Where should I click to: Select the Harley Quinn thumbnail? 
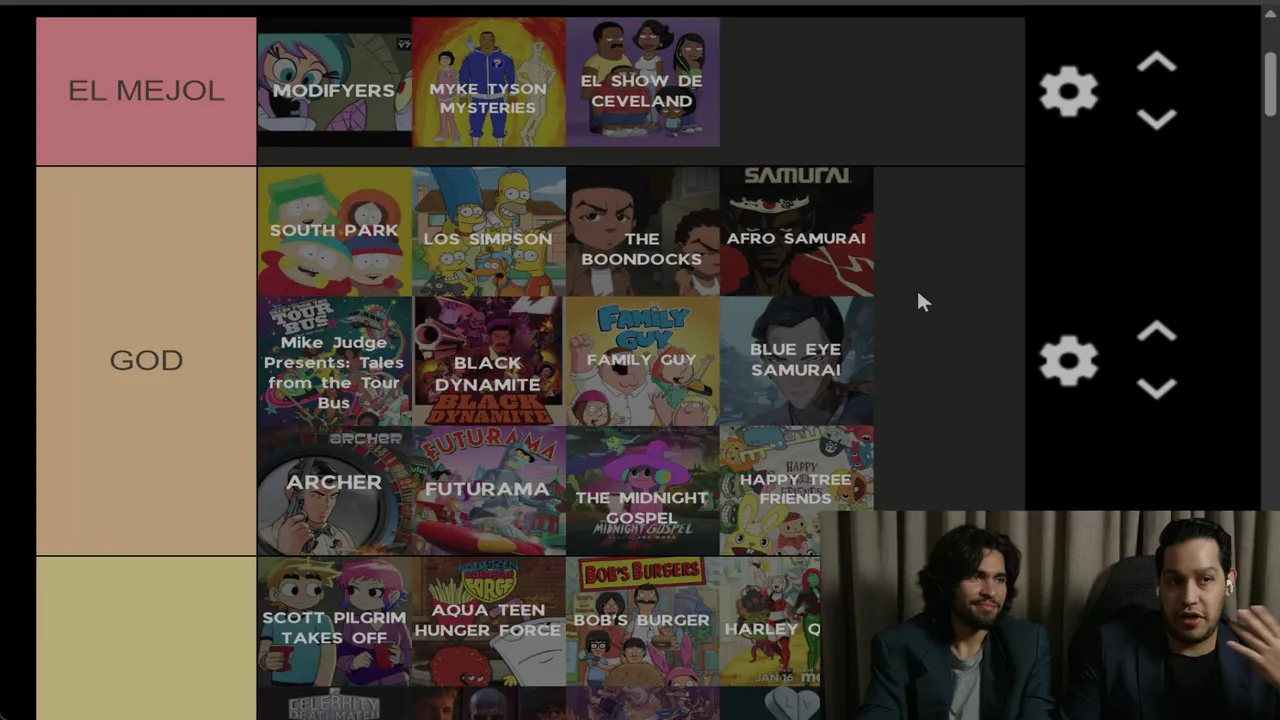pyautogui.click(x=770, y=621)
